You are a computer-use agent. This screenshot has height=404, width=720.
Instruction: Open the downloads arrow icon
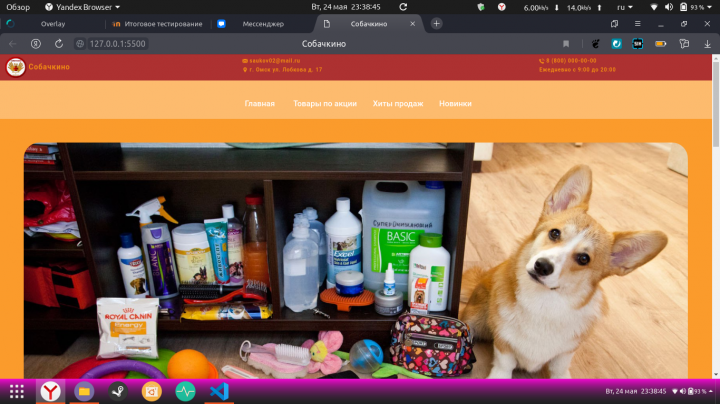tap(707, 44)
